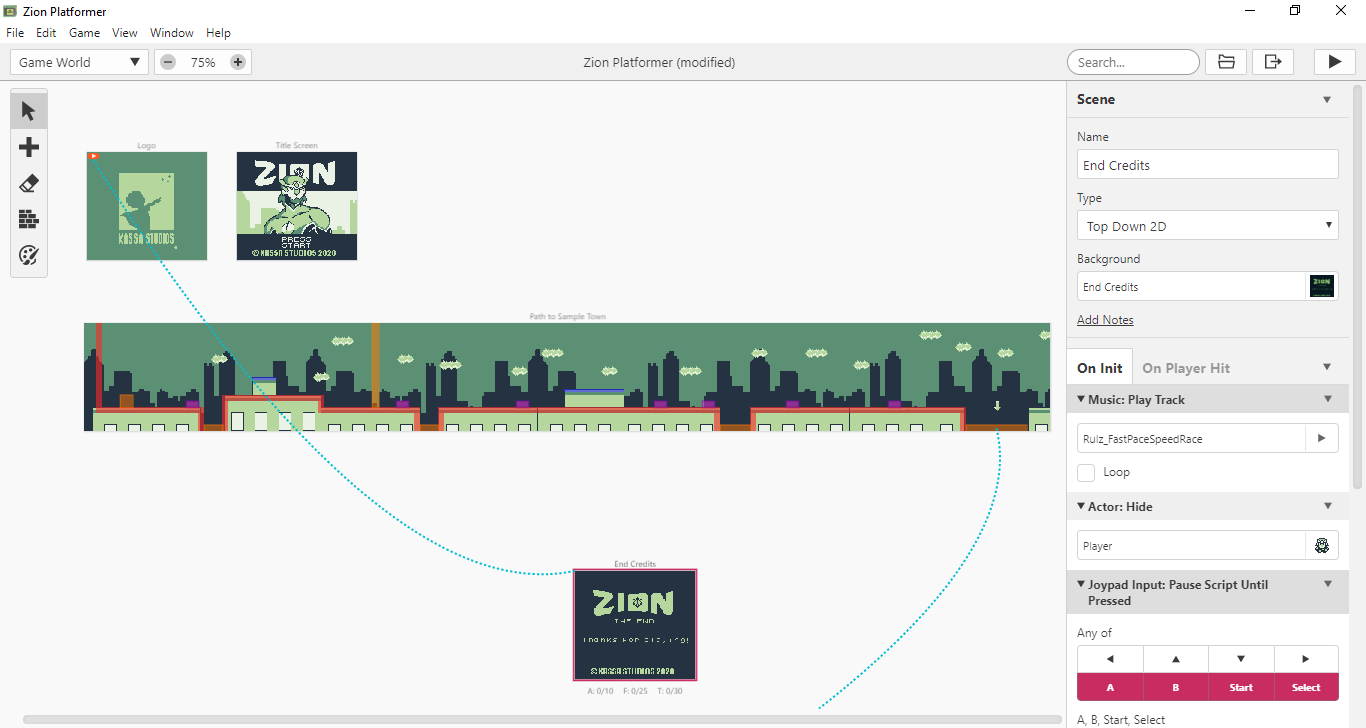The height and width of the screenshot is (728, 1366).
Task: Select the arrow Select tool
Action: pos(29,111)
